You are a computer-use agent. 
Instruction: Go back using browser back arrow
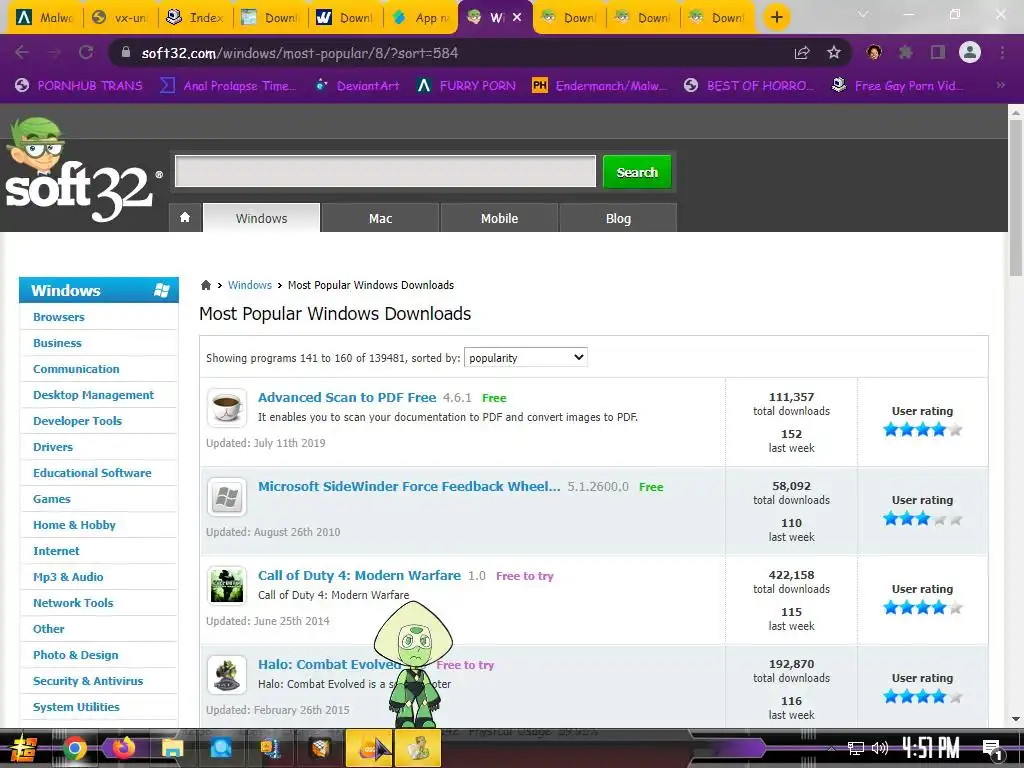(x=22, y=53)
